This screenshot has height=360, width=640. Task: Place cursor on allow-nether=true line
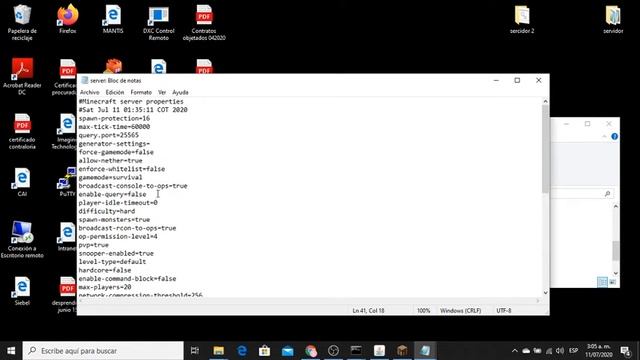coord(111,161)
